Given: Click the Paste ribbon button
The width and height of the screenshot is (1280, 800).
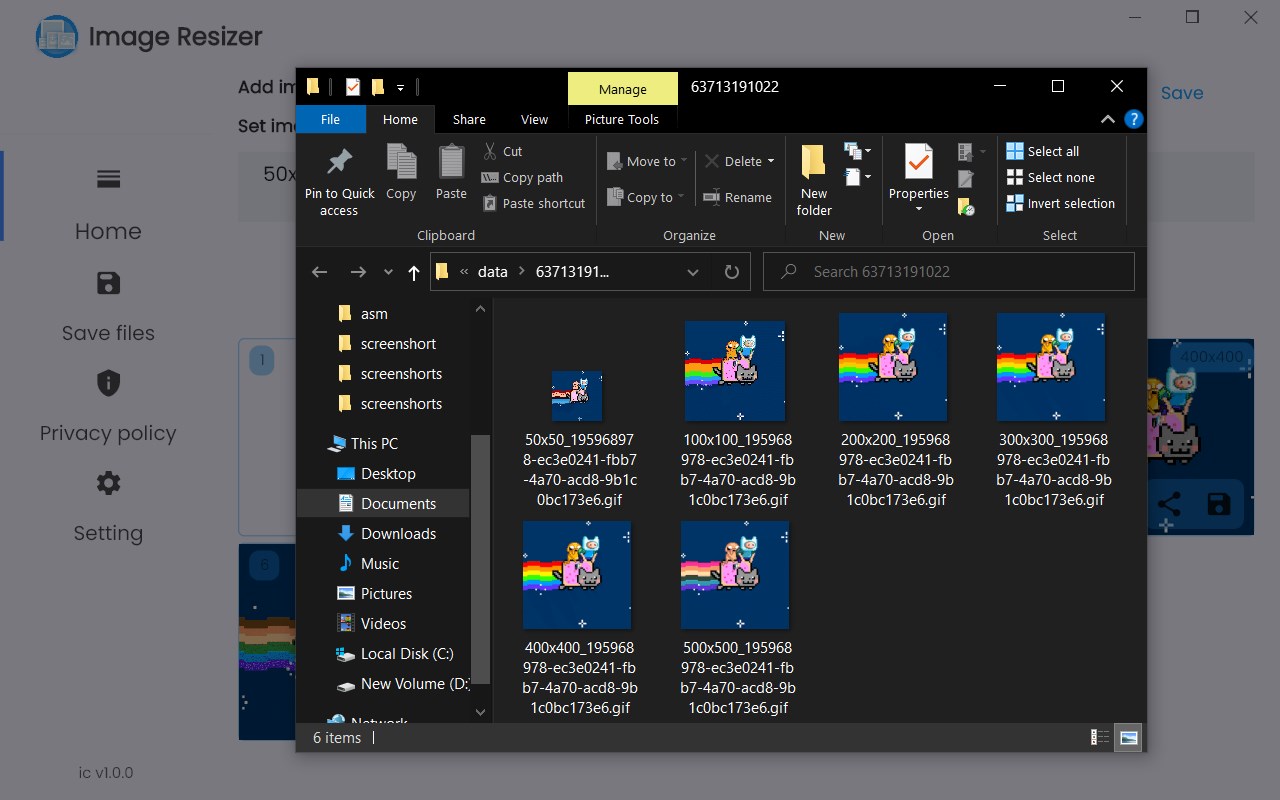Looking at the screenshot, I should [x=451, y=172].
